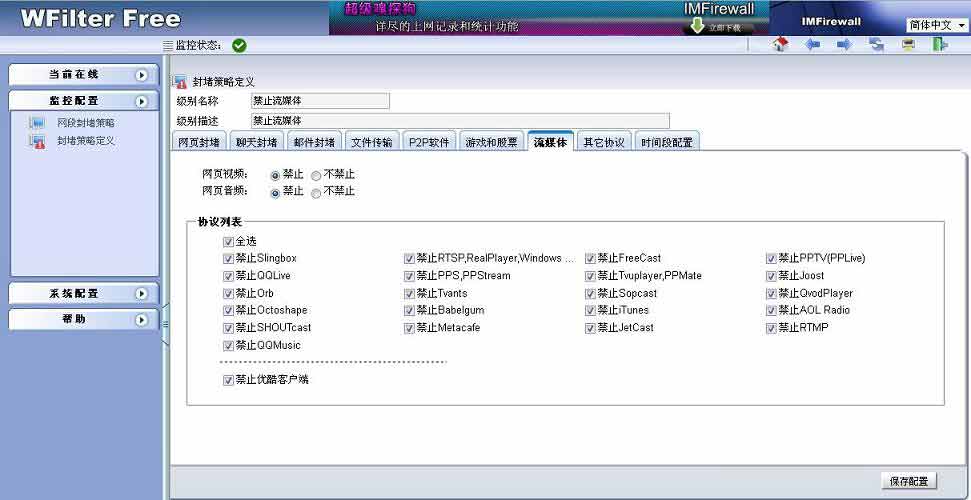Switch to the P2P软件 tab
This screenshot has width=971, height=500.
point(430,142)
